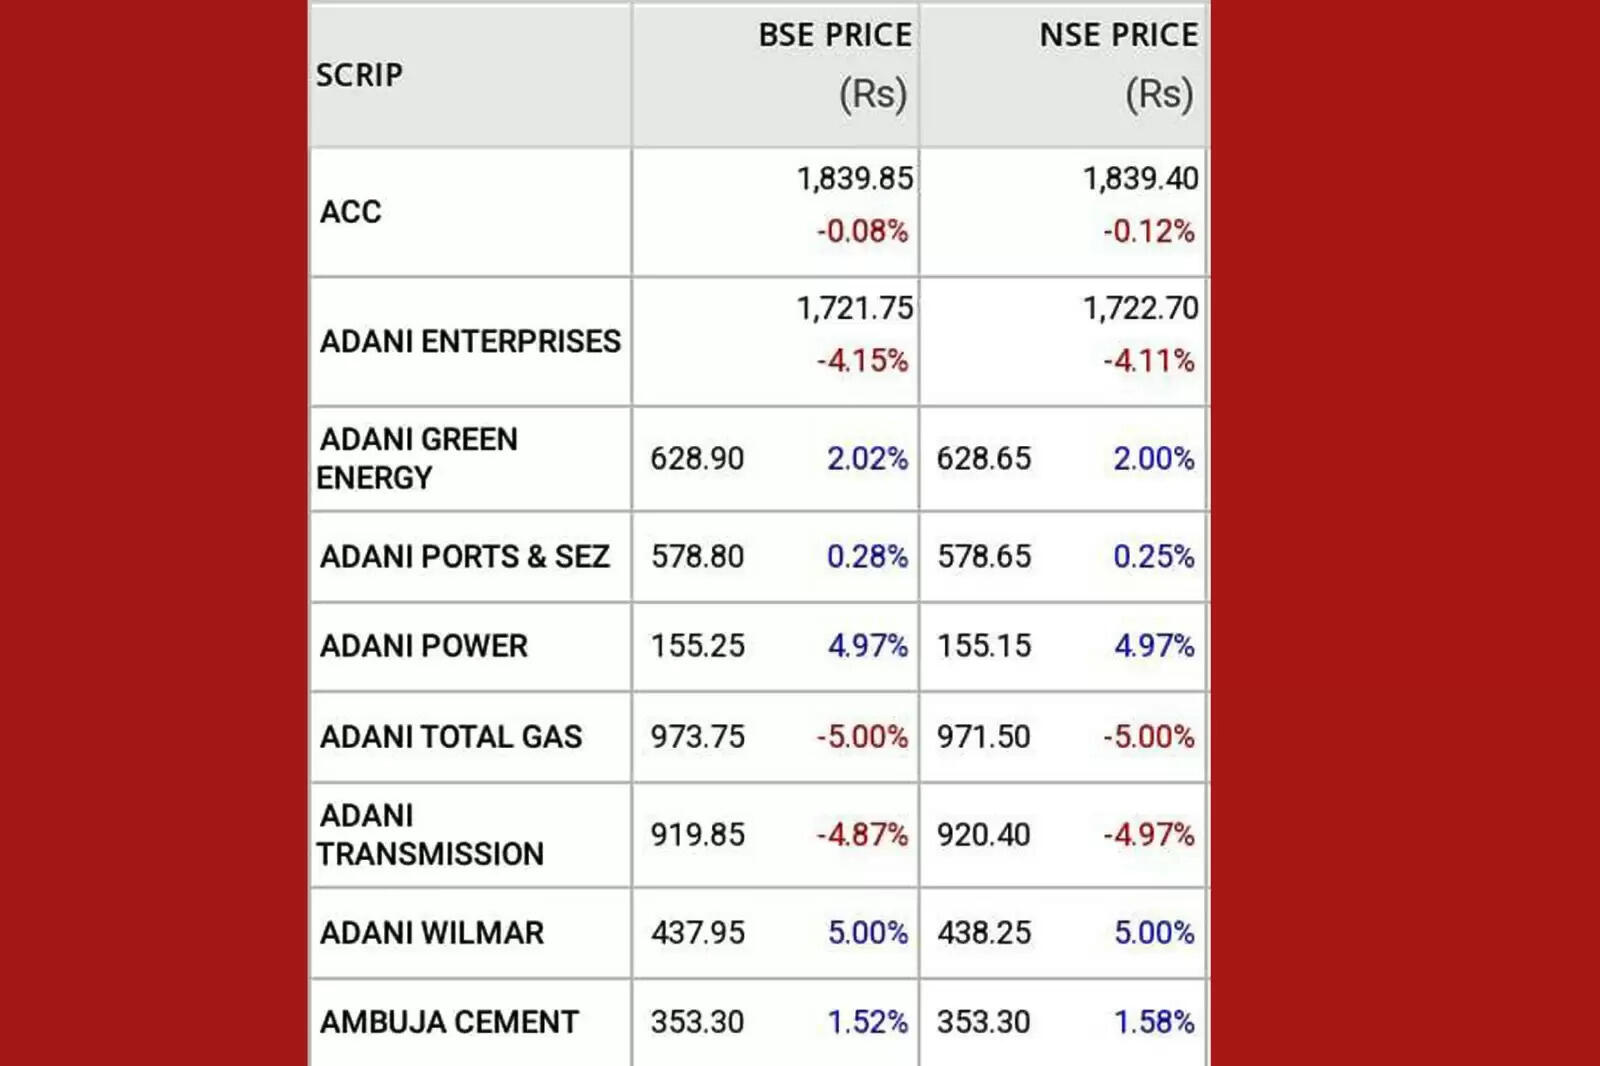Click Adani Transmission NSE change -4.97%
This screenshot has height=1066, width=1600.
(x=1149, y=835)
